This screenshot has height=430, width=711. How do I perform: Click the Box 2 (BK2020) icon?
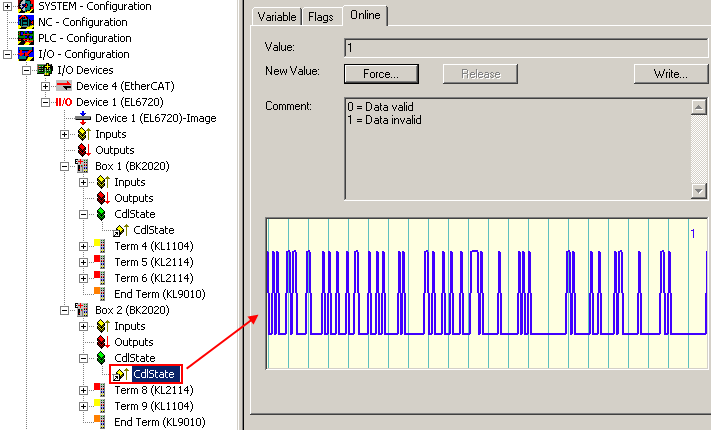coord(82,310)
